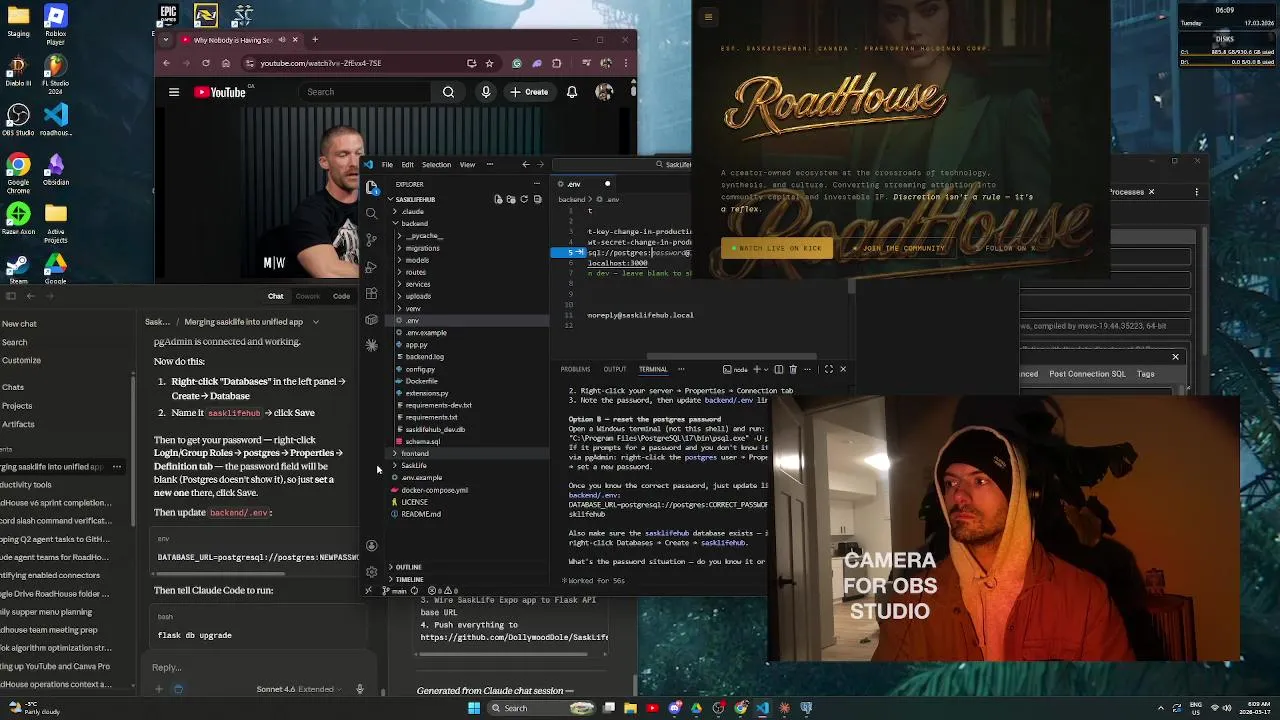Toggle voice dictation mic in Claude reply box

pos(360,689)
